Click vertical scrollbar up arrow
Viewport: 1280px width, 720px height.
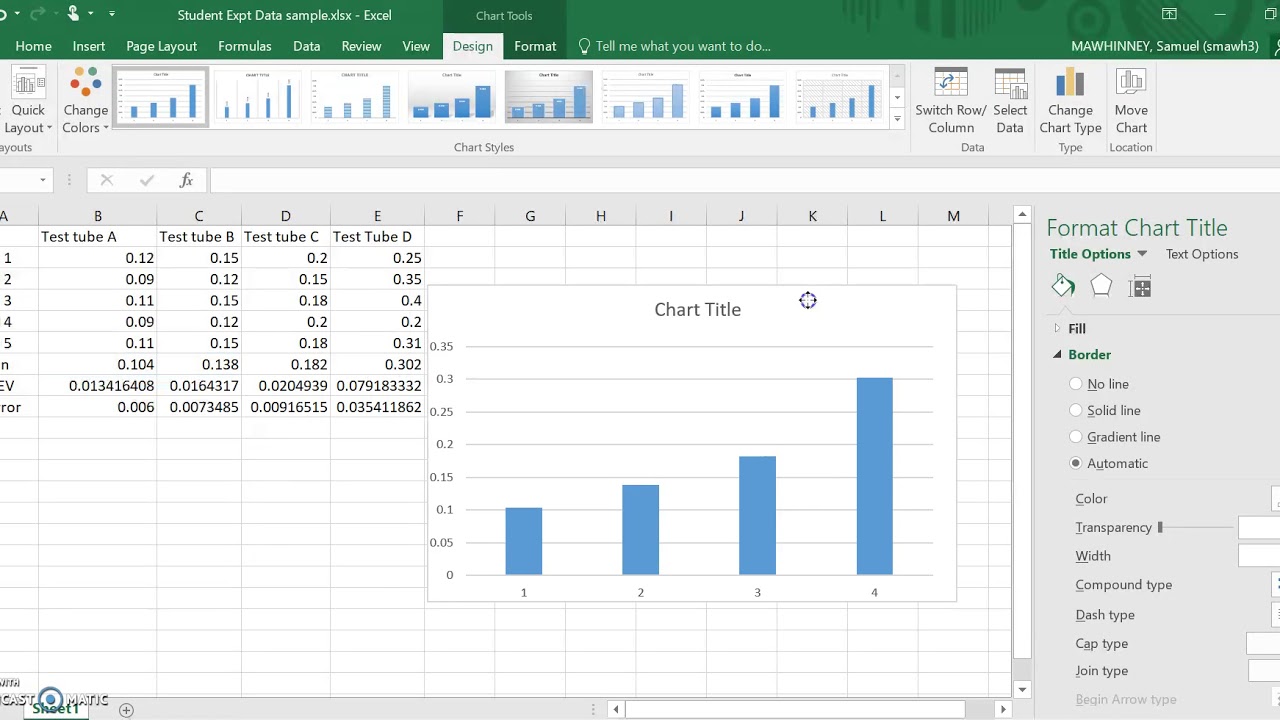click(1022, 214)
